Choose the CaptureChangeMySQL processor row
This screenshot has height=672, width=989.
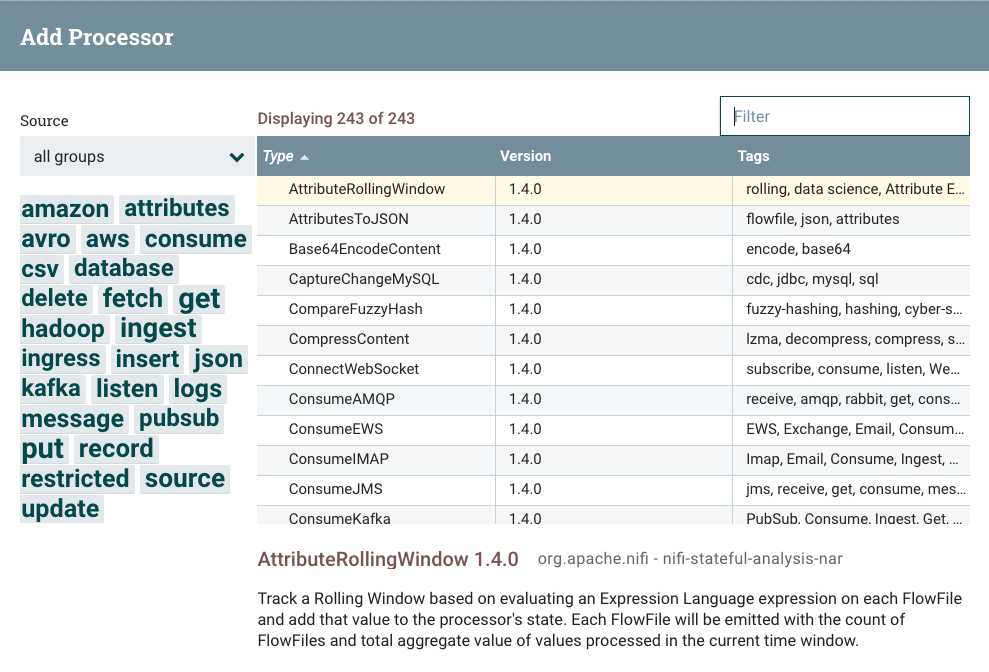click(363, 279)
